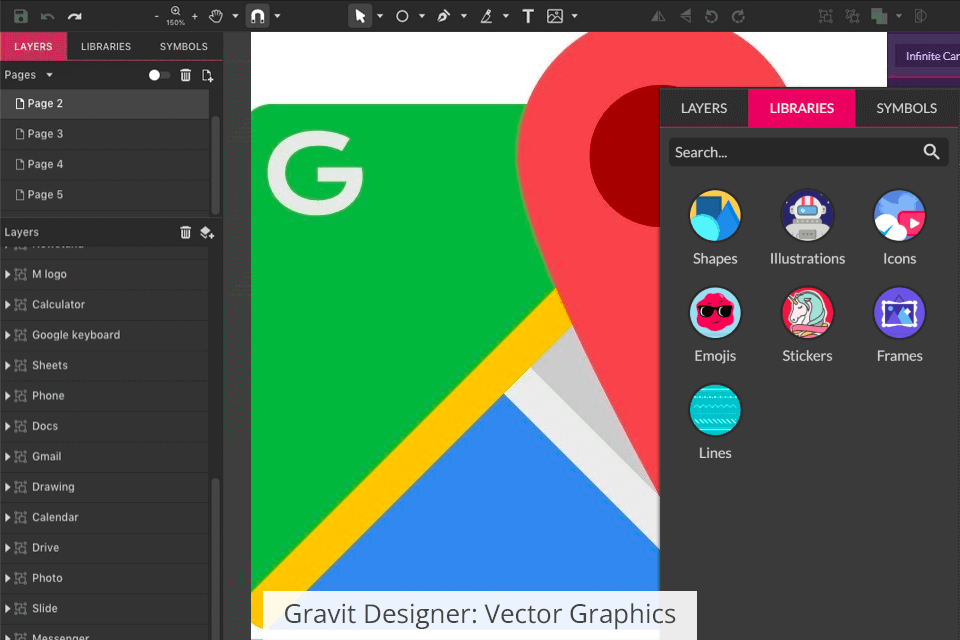Select Page 4 in pages list

coord(105,164)
